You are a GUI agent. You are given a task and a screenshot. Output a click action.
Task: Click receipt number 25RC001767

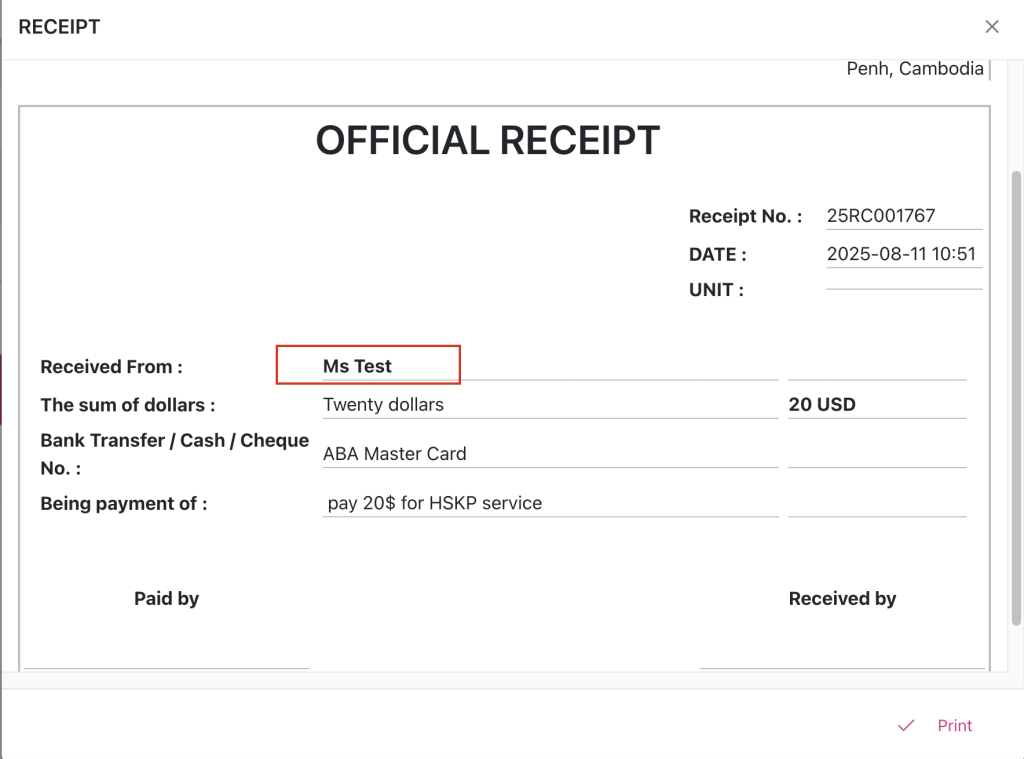click(881, 216)
